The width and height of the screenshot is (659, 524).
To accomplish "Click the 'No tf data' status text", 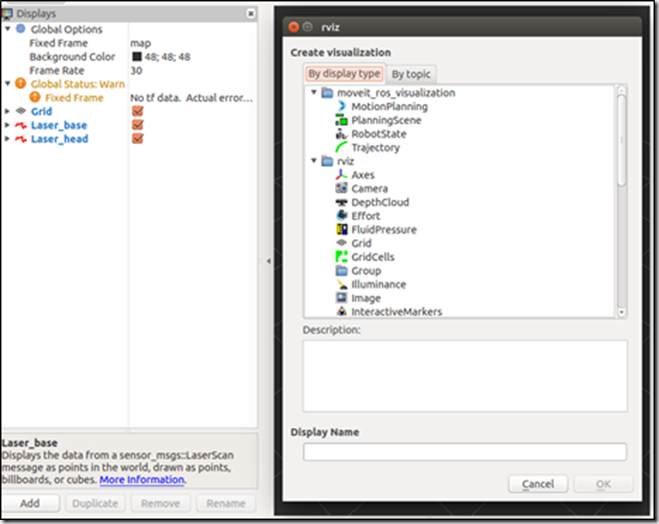I will point(192,97).
